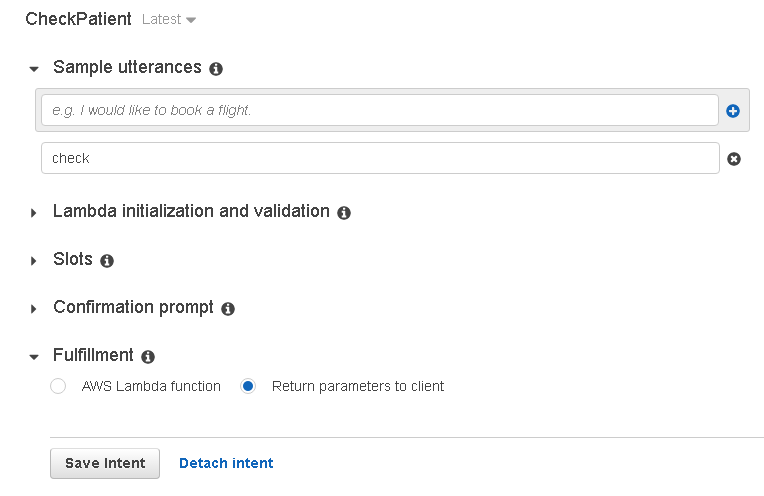Click the Save Intent button
The height and width of the screenshot is (496, 764).
pyautogui.click(x=105, y=463)
